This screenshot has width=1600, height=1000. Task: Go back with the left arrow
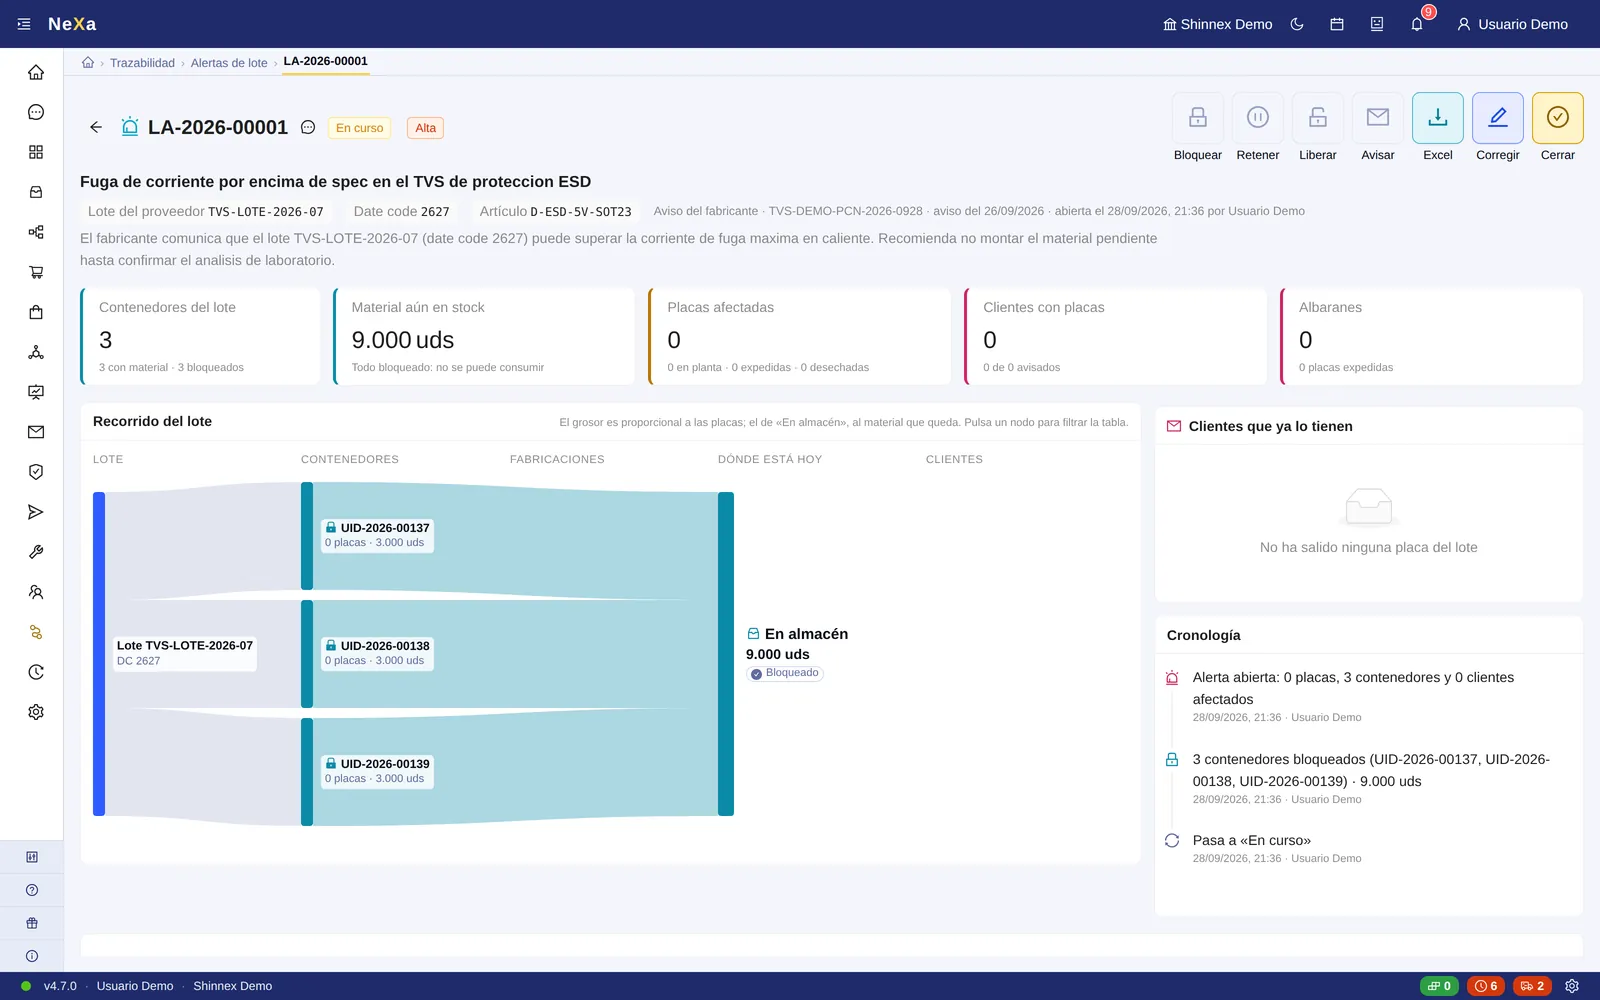coord(96,127)
